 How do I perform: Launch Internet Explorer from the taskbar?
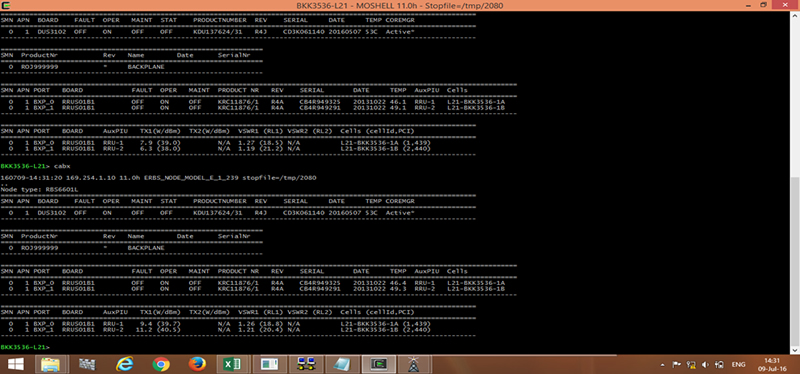tap(124, 364)
